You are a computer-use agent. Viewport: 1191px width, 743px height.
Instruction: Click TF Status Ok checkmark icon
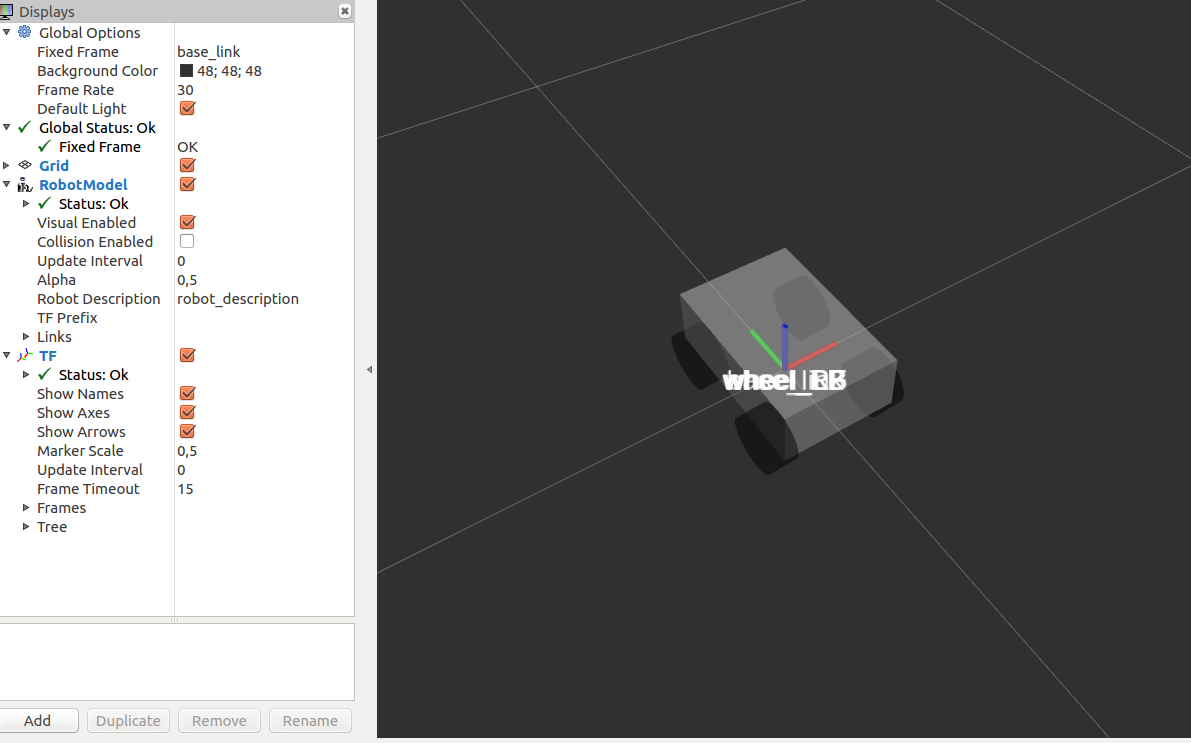point(45,374)
